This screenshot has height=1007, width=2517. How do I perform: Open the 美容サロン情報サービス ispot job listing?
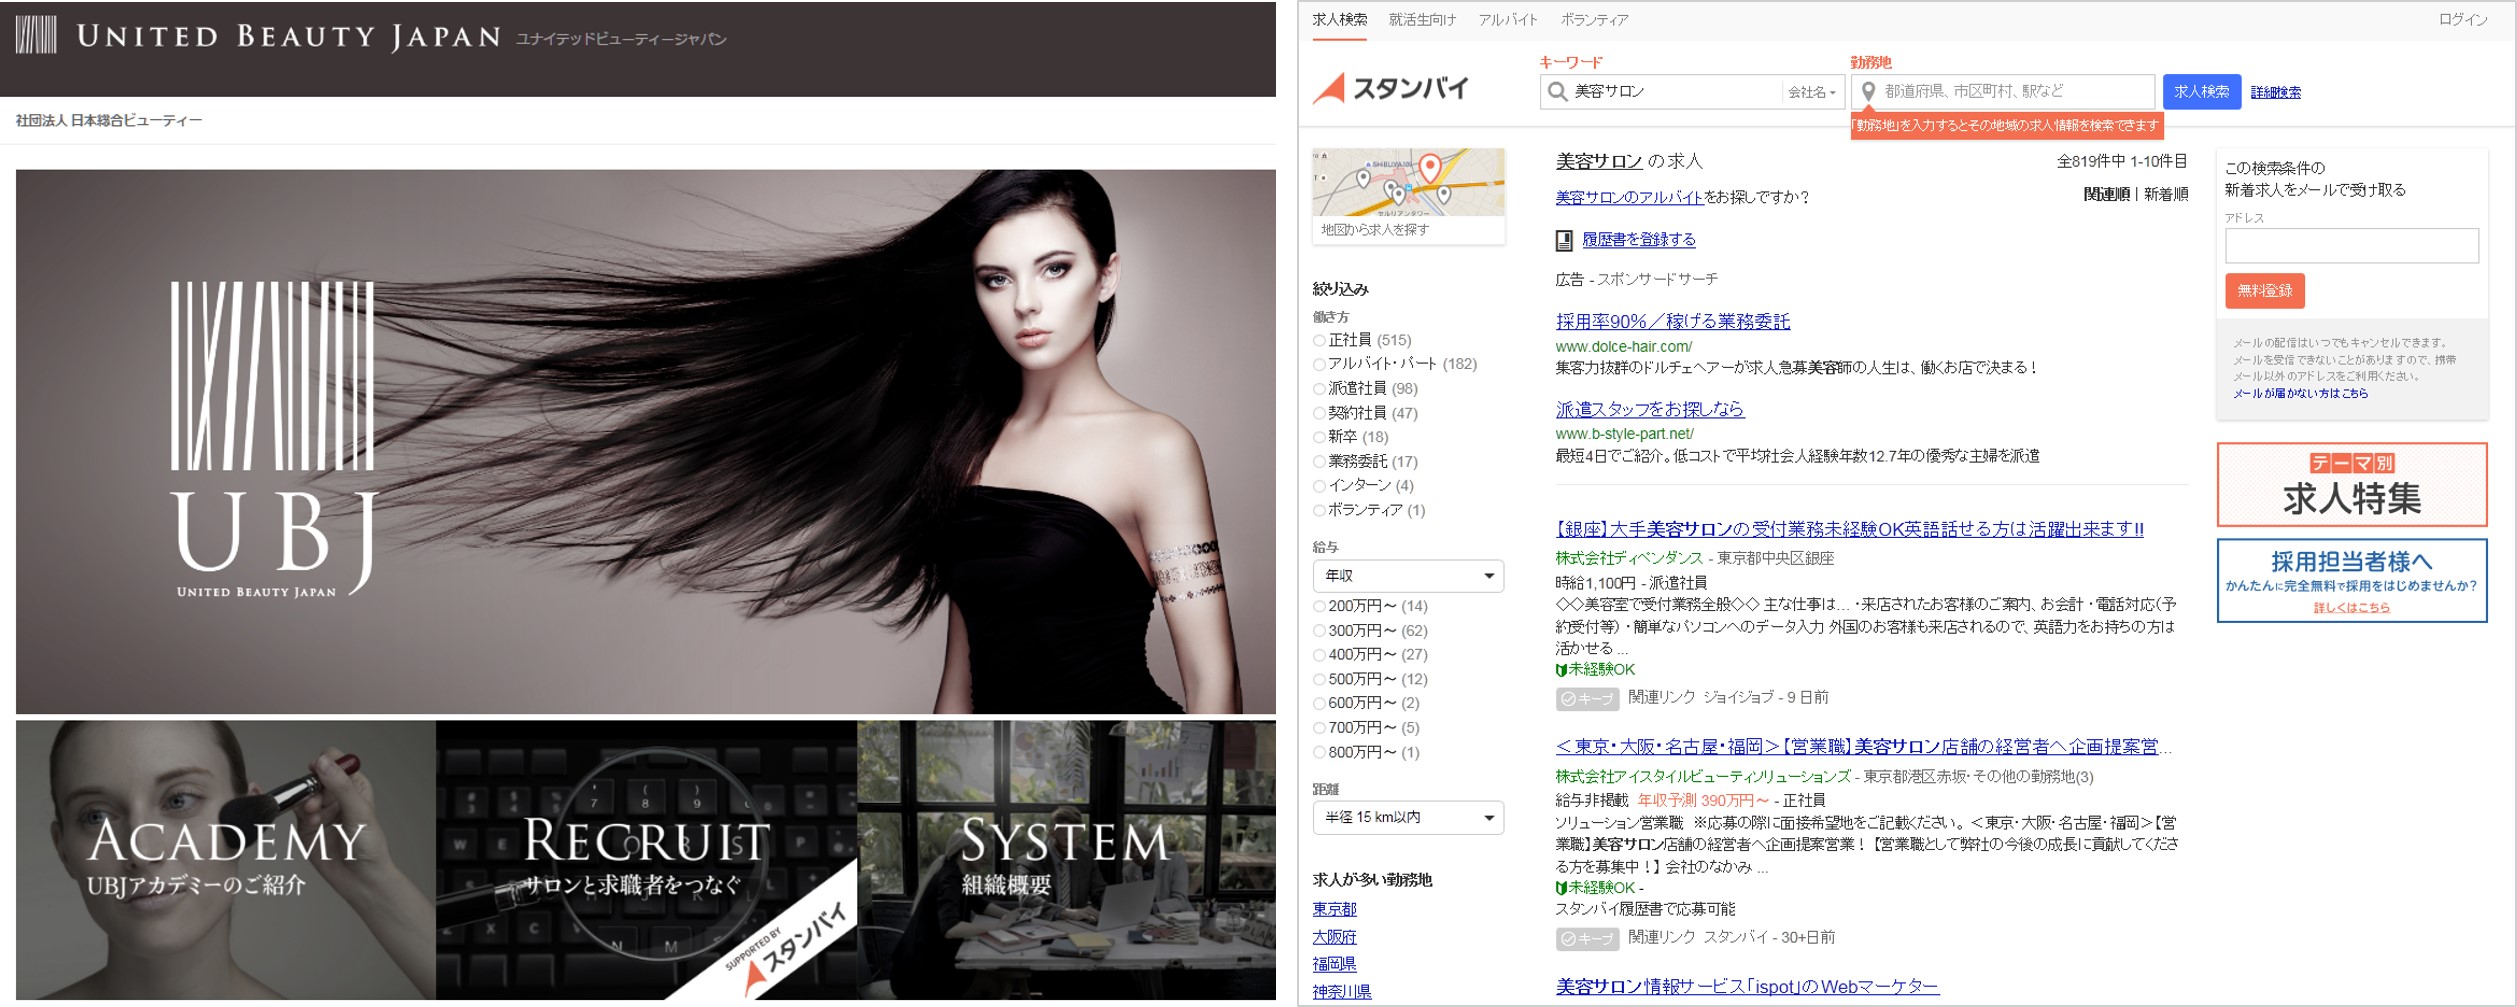pyautogui.click(x=1746, y=988)
